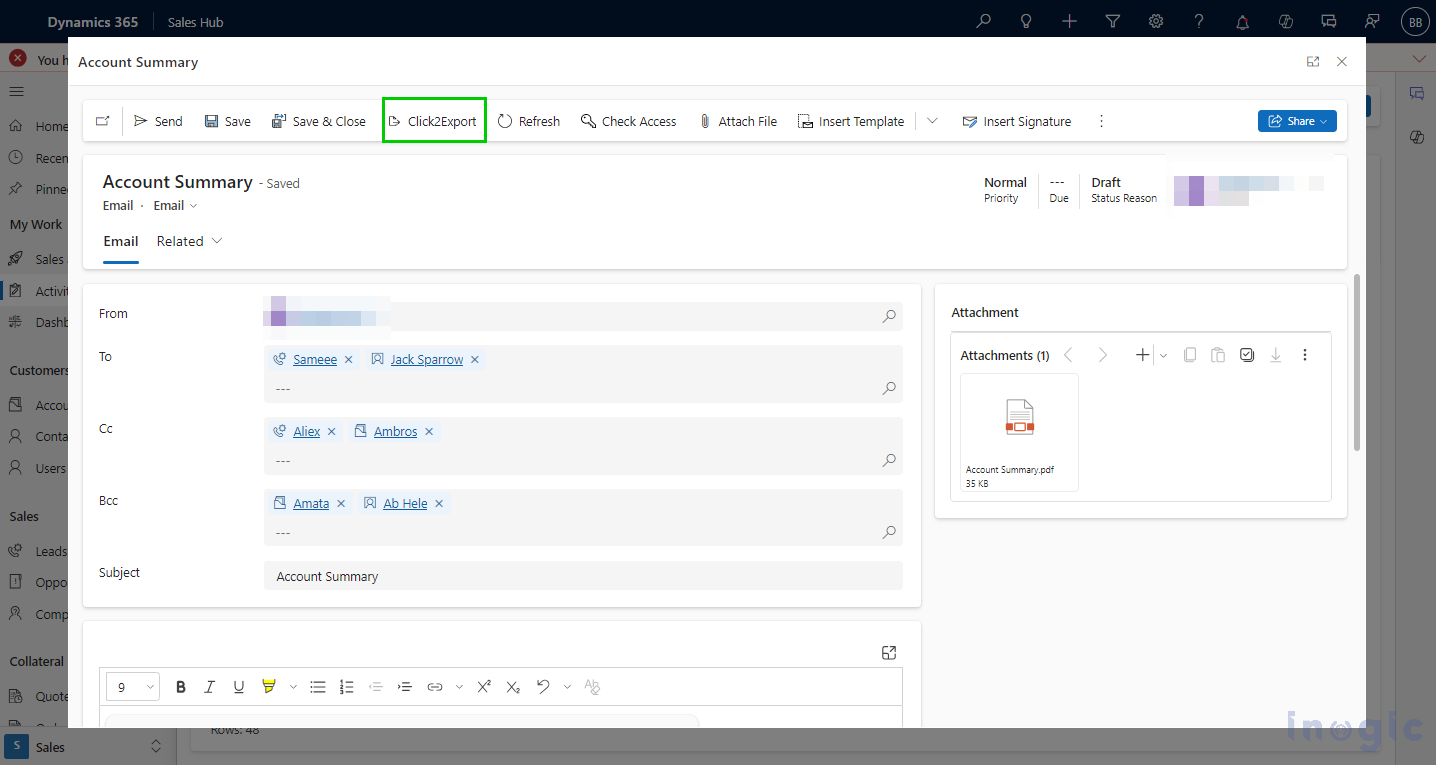Viewport: 1436px width, 765px height.
Task: Download the attachment using the download icon
Action: pos(1275,355)
